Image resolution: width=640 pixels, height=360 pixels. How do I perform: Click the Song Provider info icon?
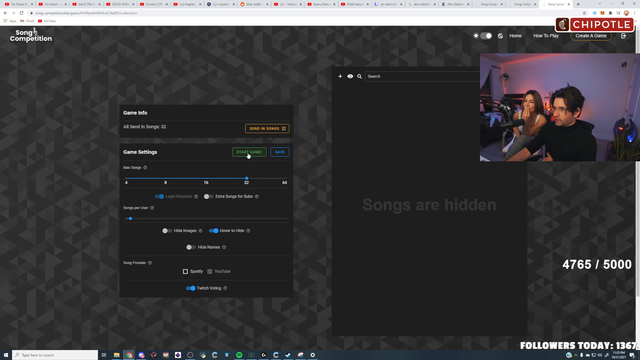click(x=150, y=263)
